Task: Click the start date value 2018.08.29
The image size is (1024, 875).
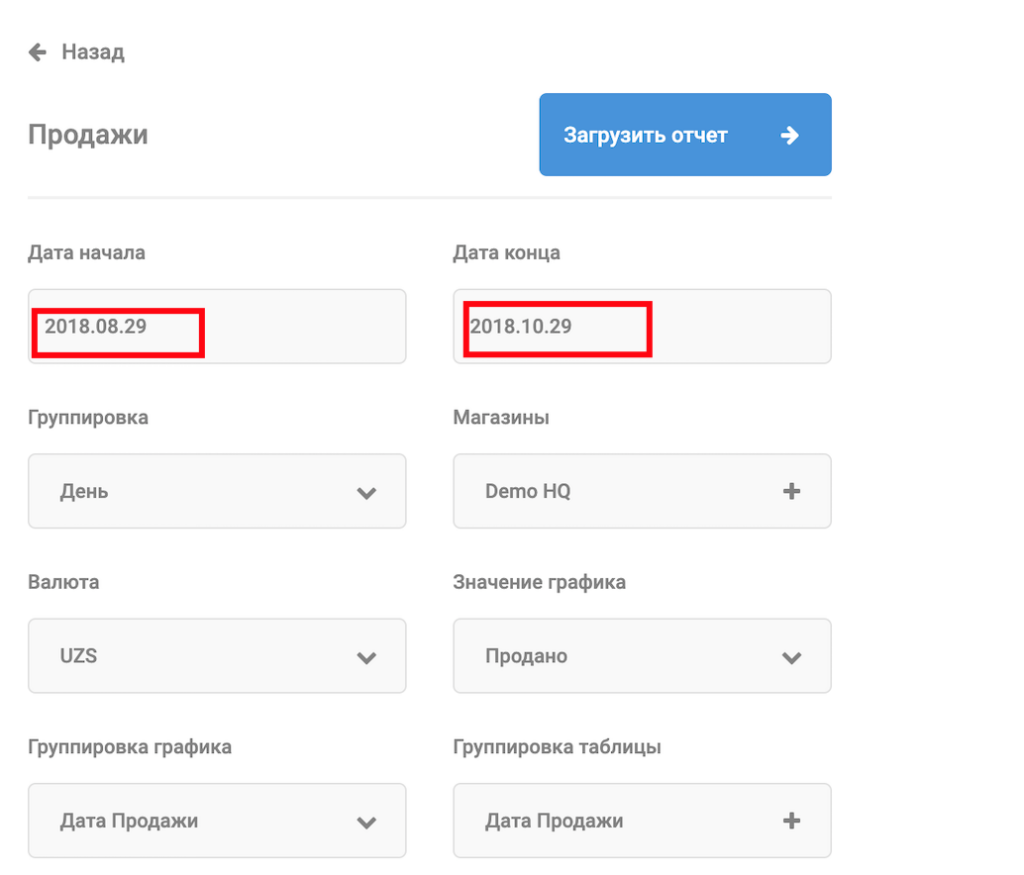Action: [96, 326]
